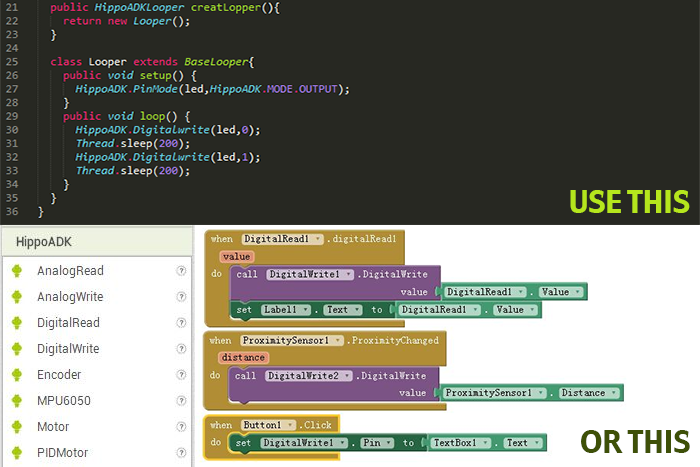Open Text property dropdown beside Label1
700x467 pixels.
343,309
